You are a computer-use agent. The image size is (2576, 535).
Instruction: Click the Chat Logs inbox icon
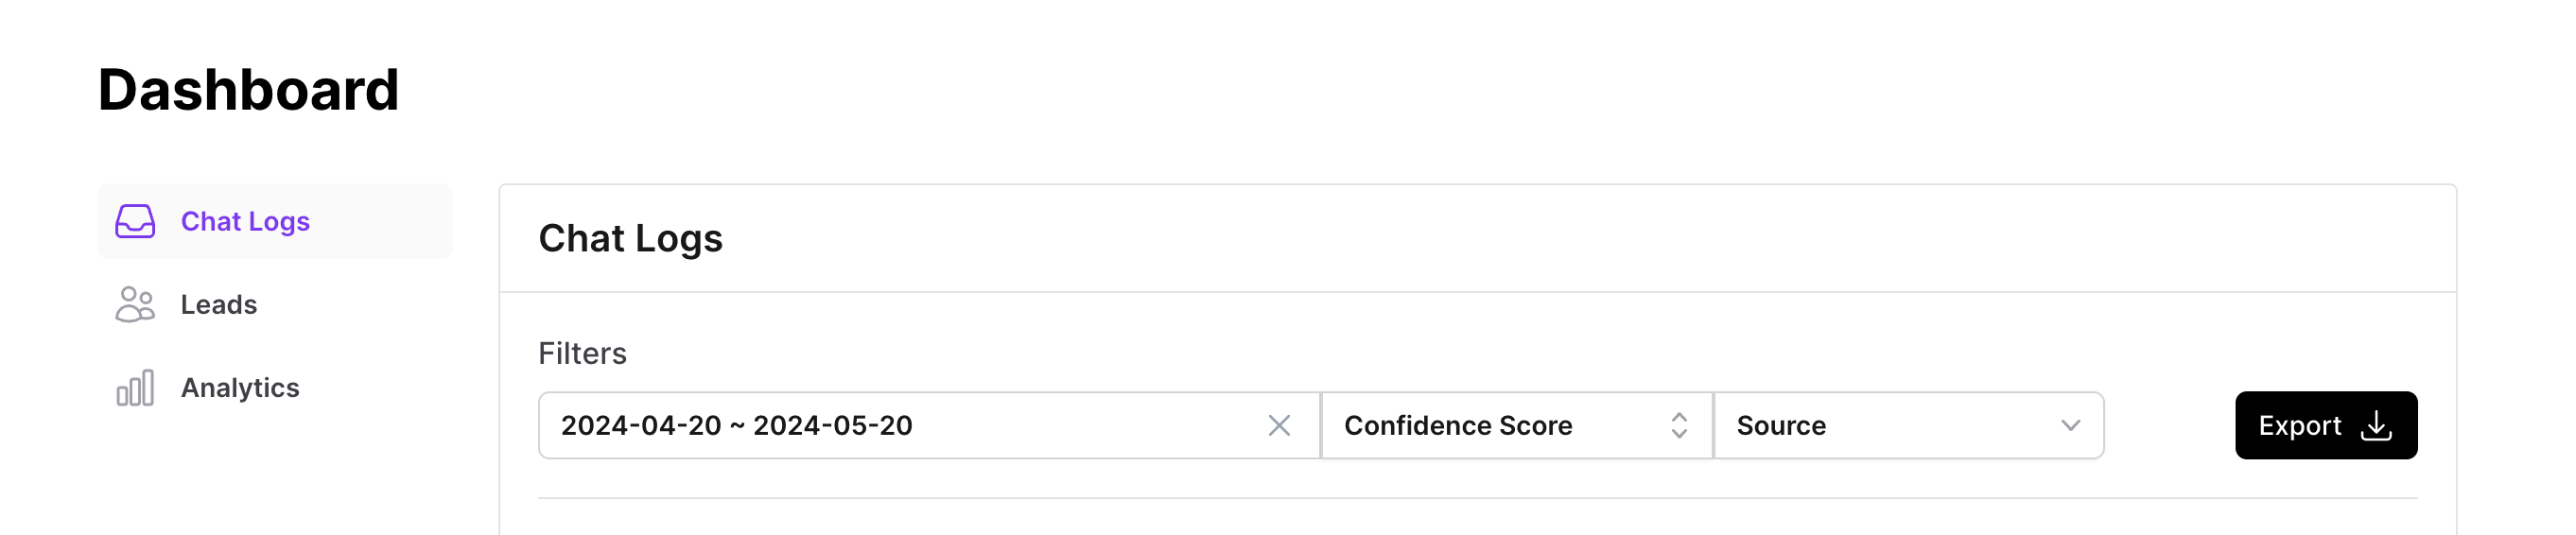point(135,221)
